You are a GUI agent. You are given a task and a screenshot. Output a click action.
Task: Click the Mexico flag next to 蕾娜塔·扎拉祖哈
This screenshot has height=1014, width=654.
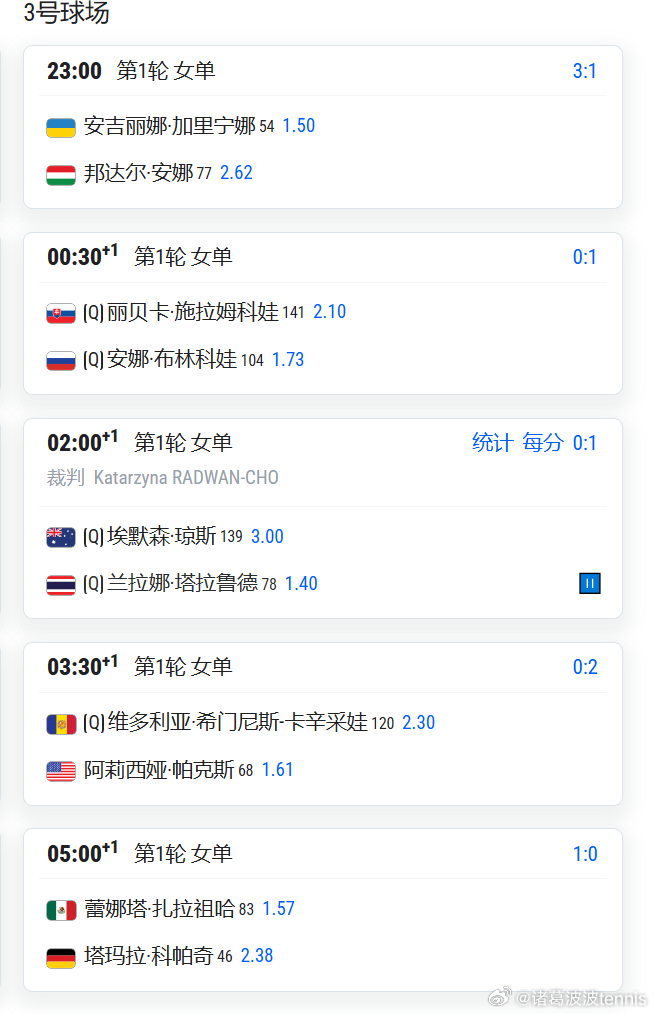(x=61, y=910)
